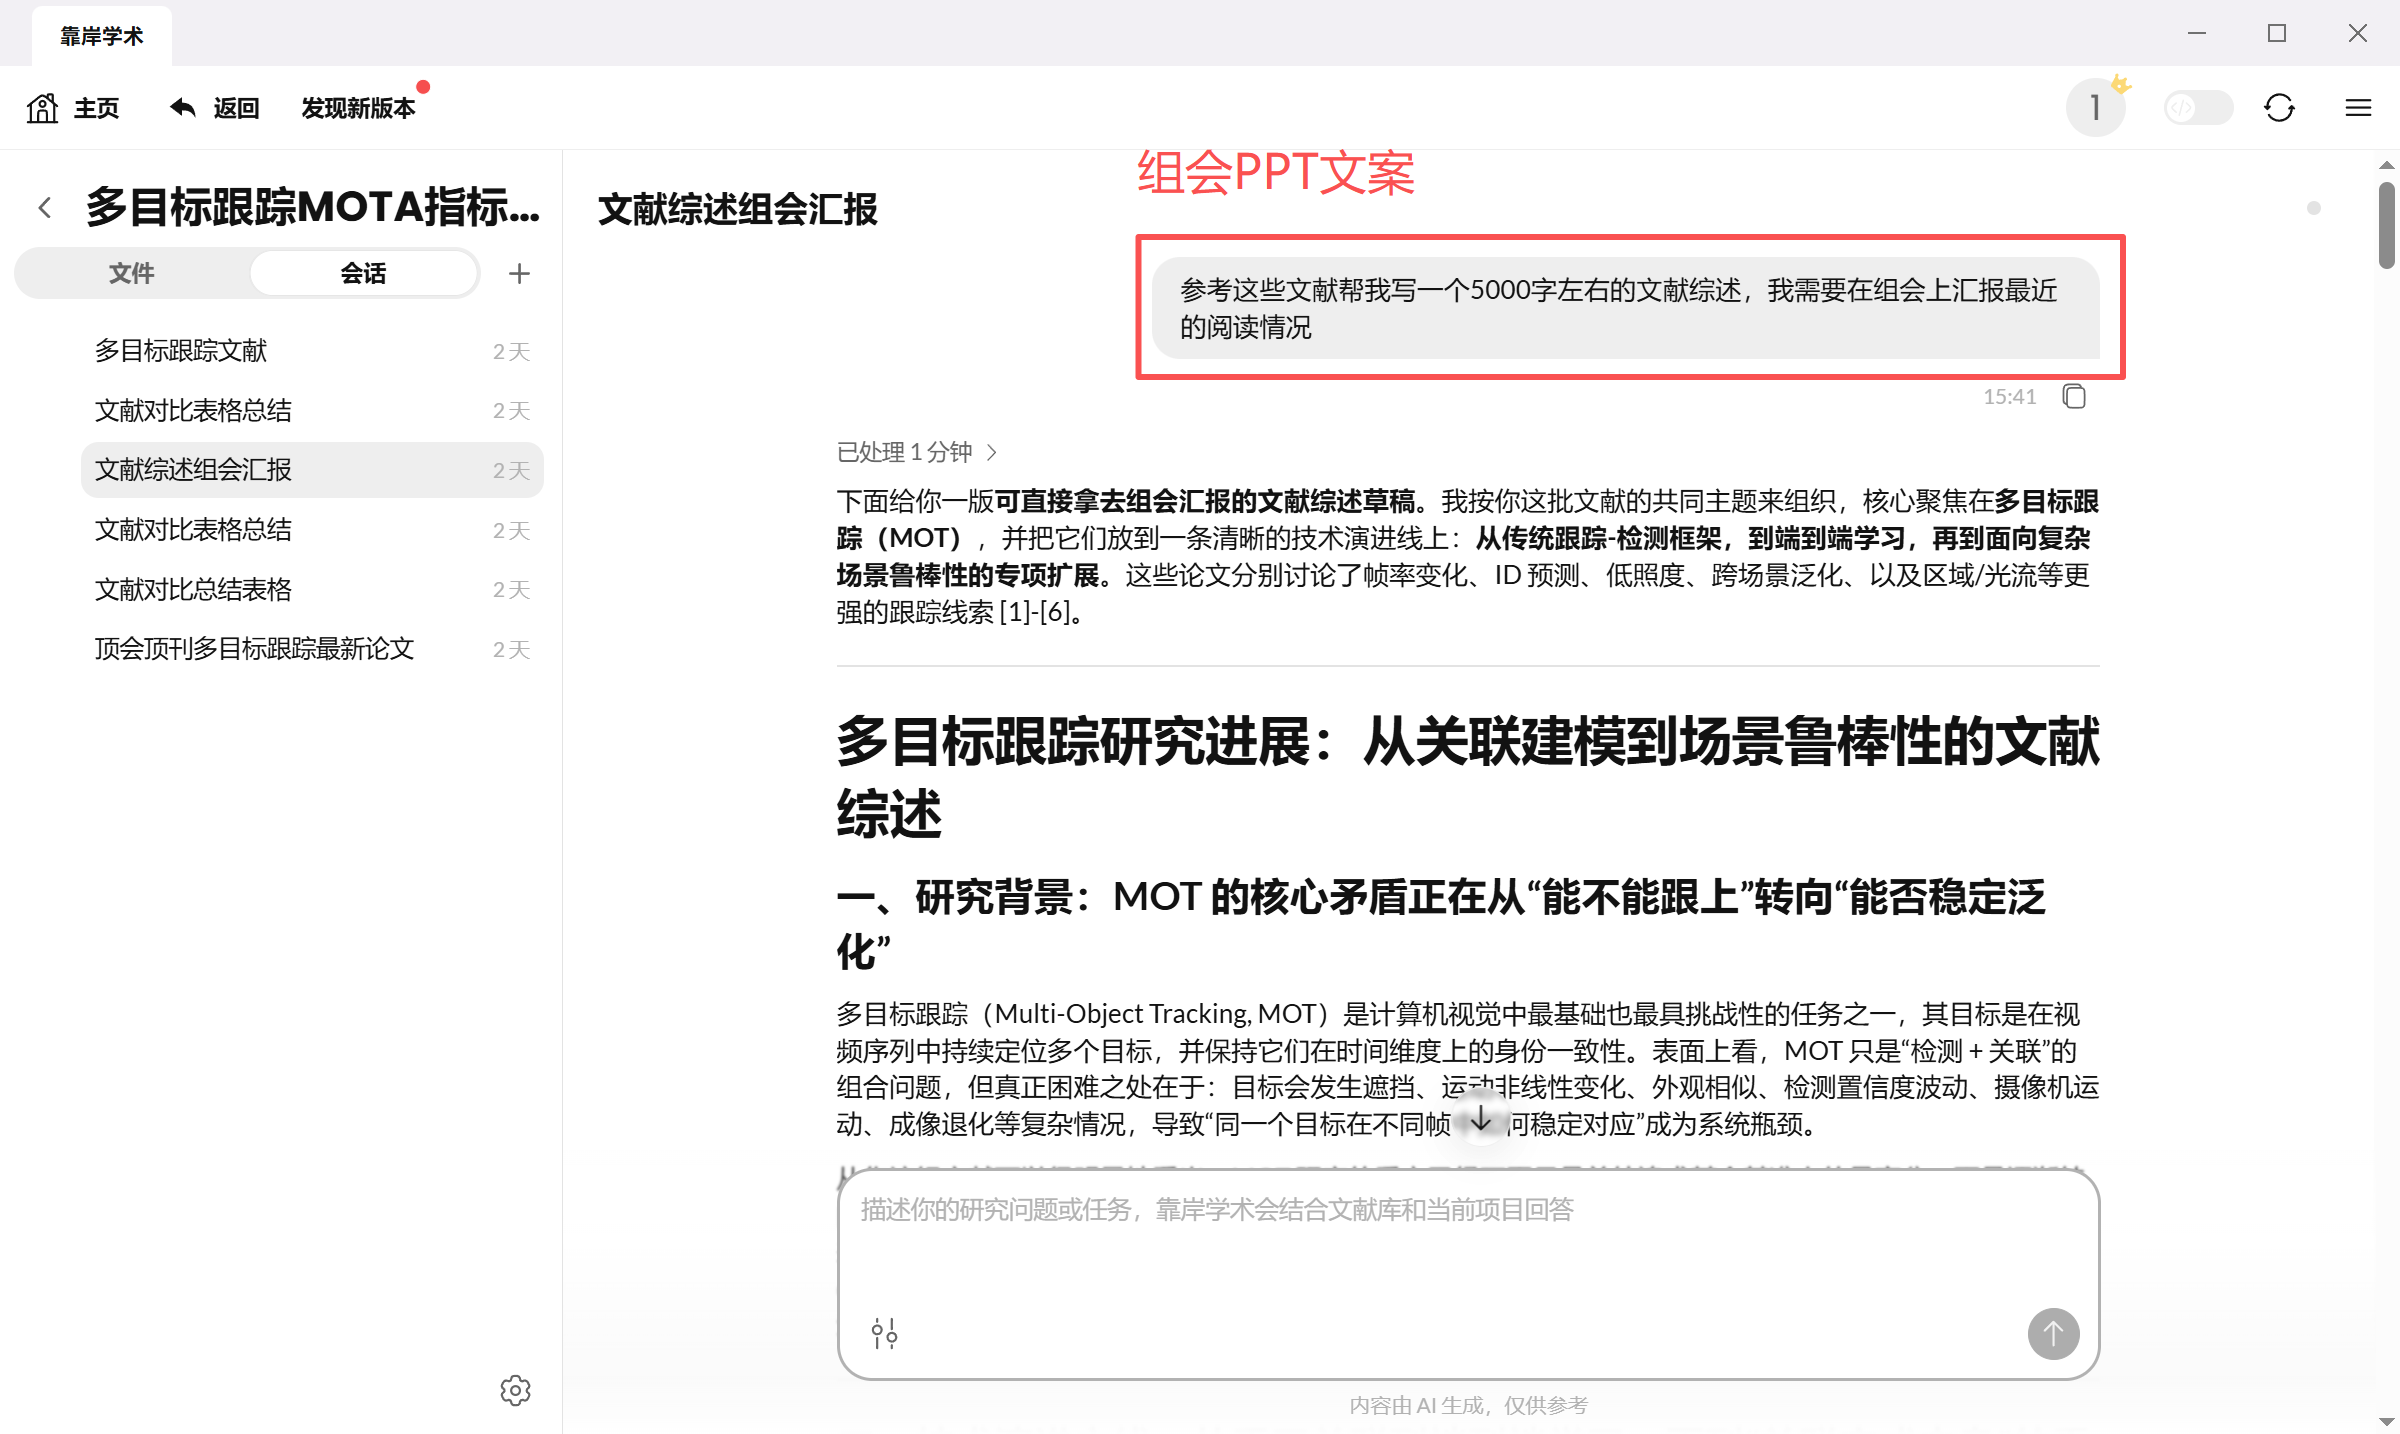Open 发现新版本 update notice
The width and height of the screenshot is (2400, 1434).
[358, 108]
